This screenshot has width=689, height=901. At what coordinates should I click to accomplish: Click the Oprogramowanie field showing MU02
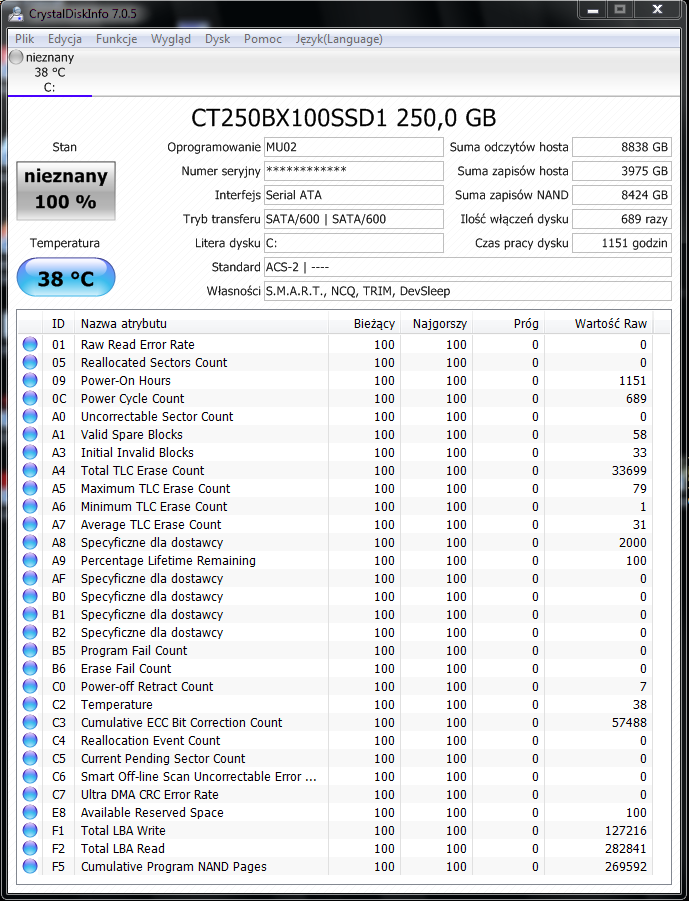pos(353,147)
